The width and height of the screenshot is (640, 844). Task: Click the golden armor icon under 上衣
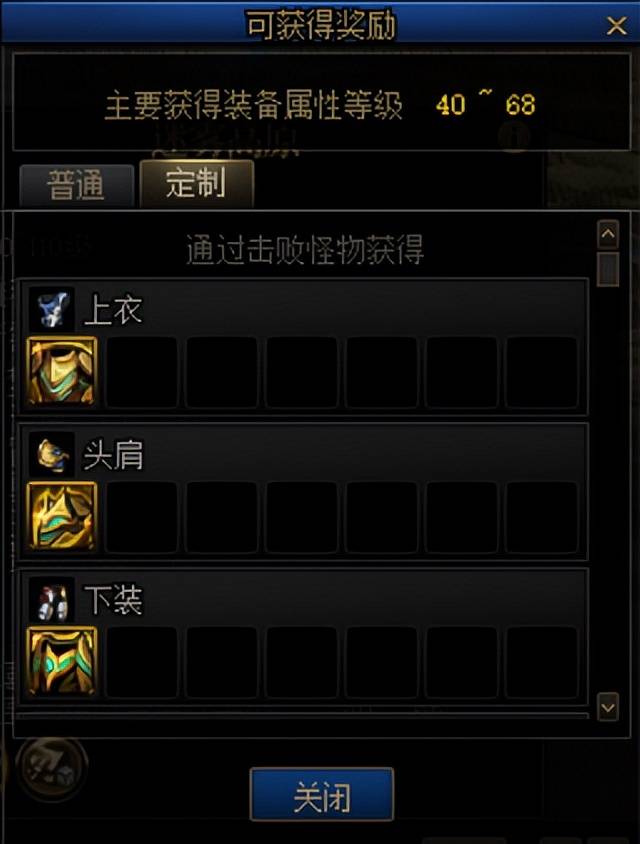coord(62,371)
